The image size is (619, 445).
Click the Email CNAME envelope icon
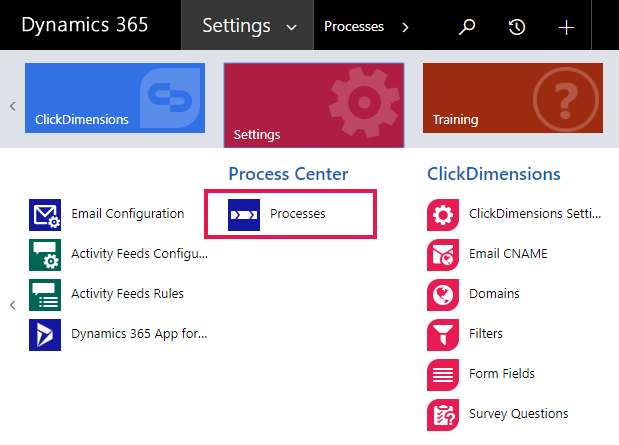(443, 255)
